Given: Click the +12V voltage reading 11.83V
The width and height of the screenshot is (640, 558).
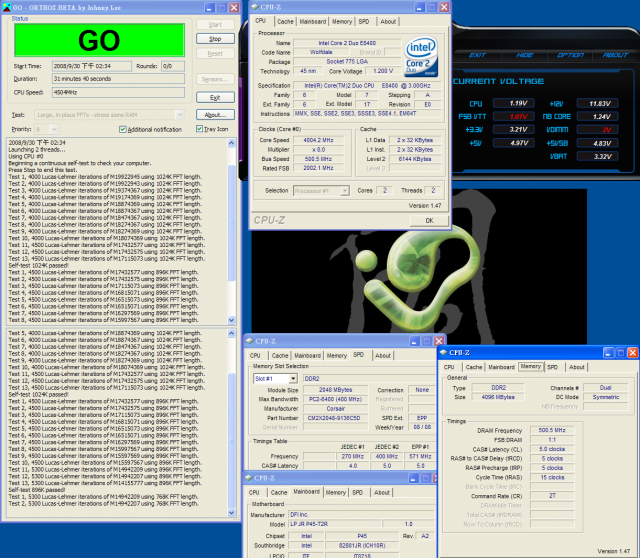Looking at the screenshot, I should tap(598, 104).
